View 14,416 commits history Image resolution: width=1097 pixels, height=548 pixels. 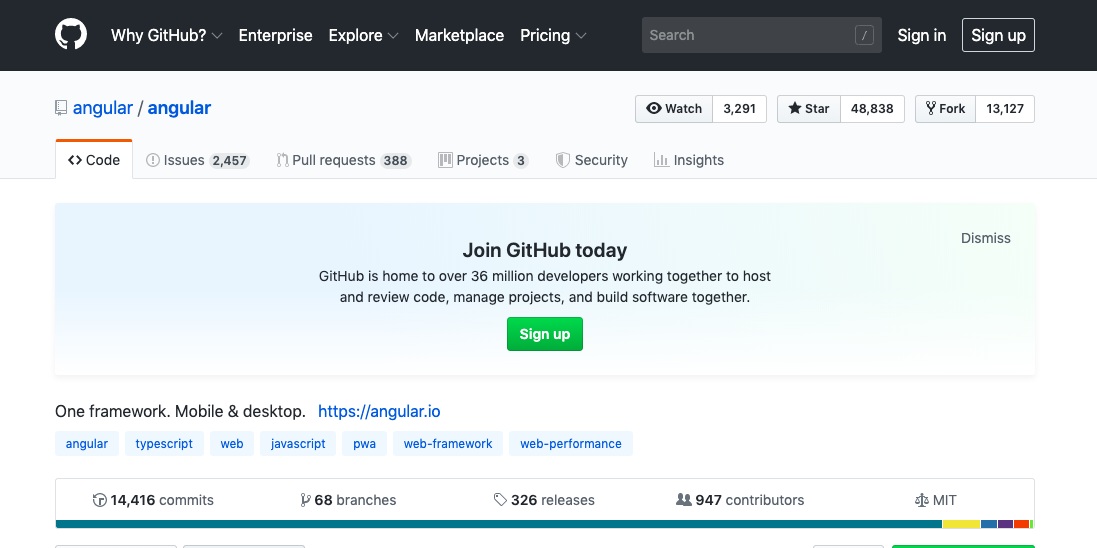click(153, 500)
